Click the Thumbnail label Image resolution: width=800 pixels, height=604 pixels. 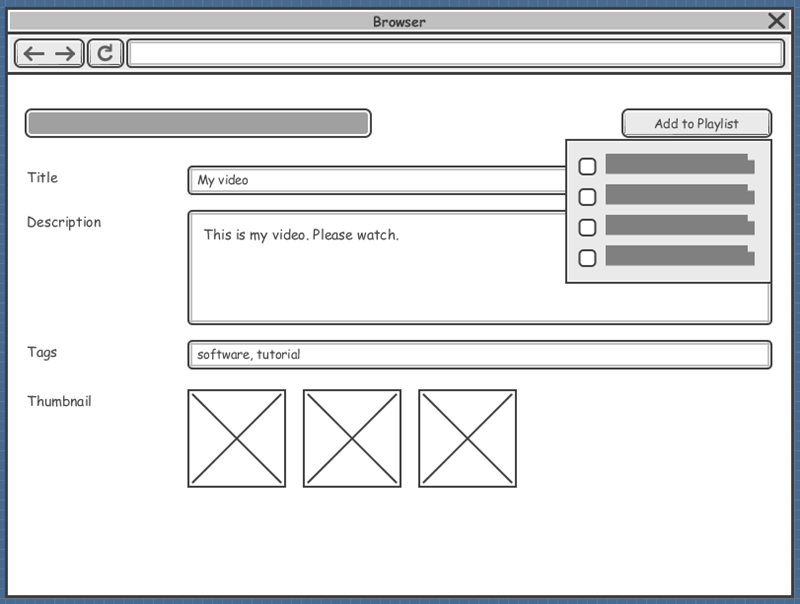click(x=60, y=401)
